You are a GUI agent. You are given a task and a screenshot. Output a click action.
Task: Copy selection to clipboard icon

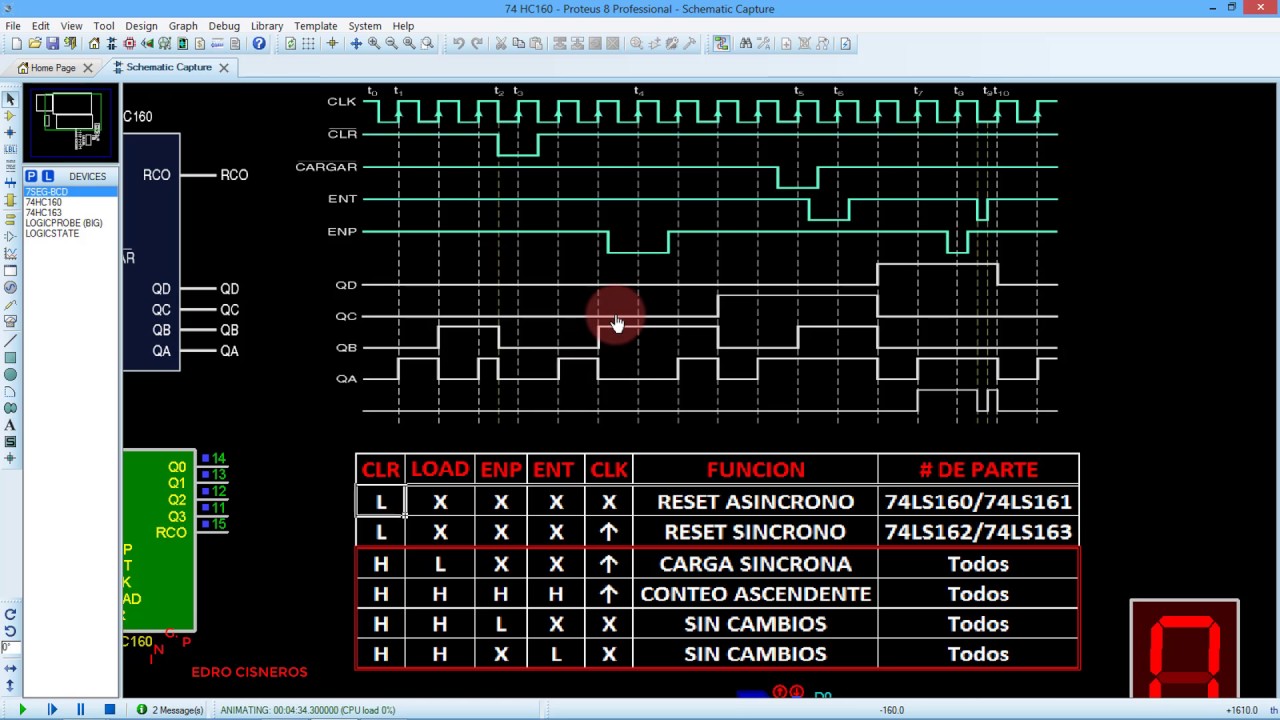[518, 44]
